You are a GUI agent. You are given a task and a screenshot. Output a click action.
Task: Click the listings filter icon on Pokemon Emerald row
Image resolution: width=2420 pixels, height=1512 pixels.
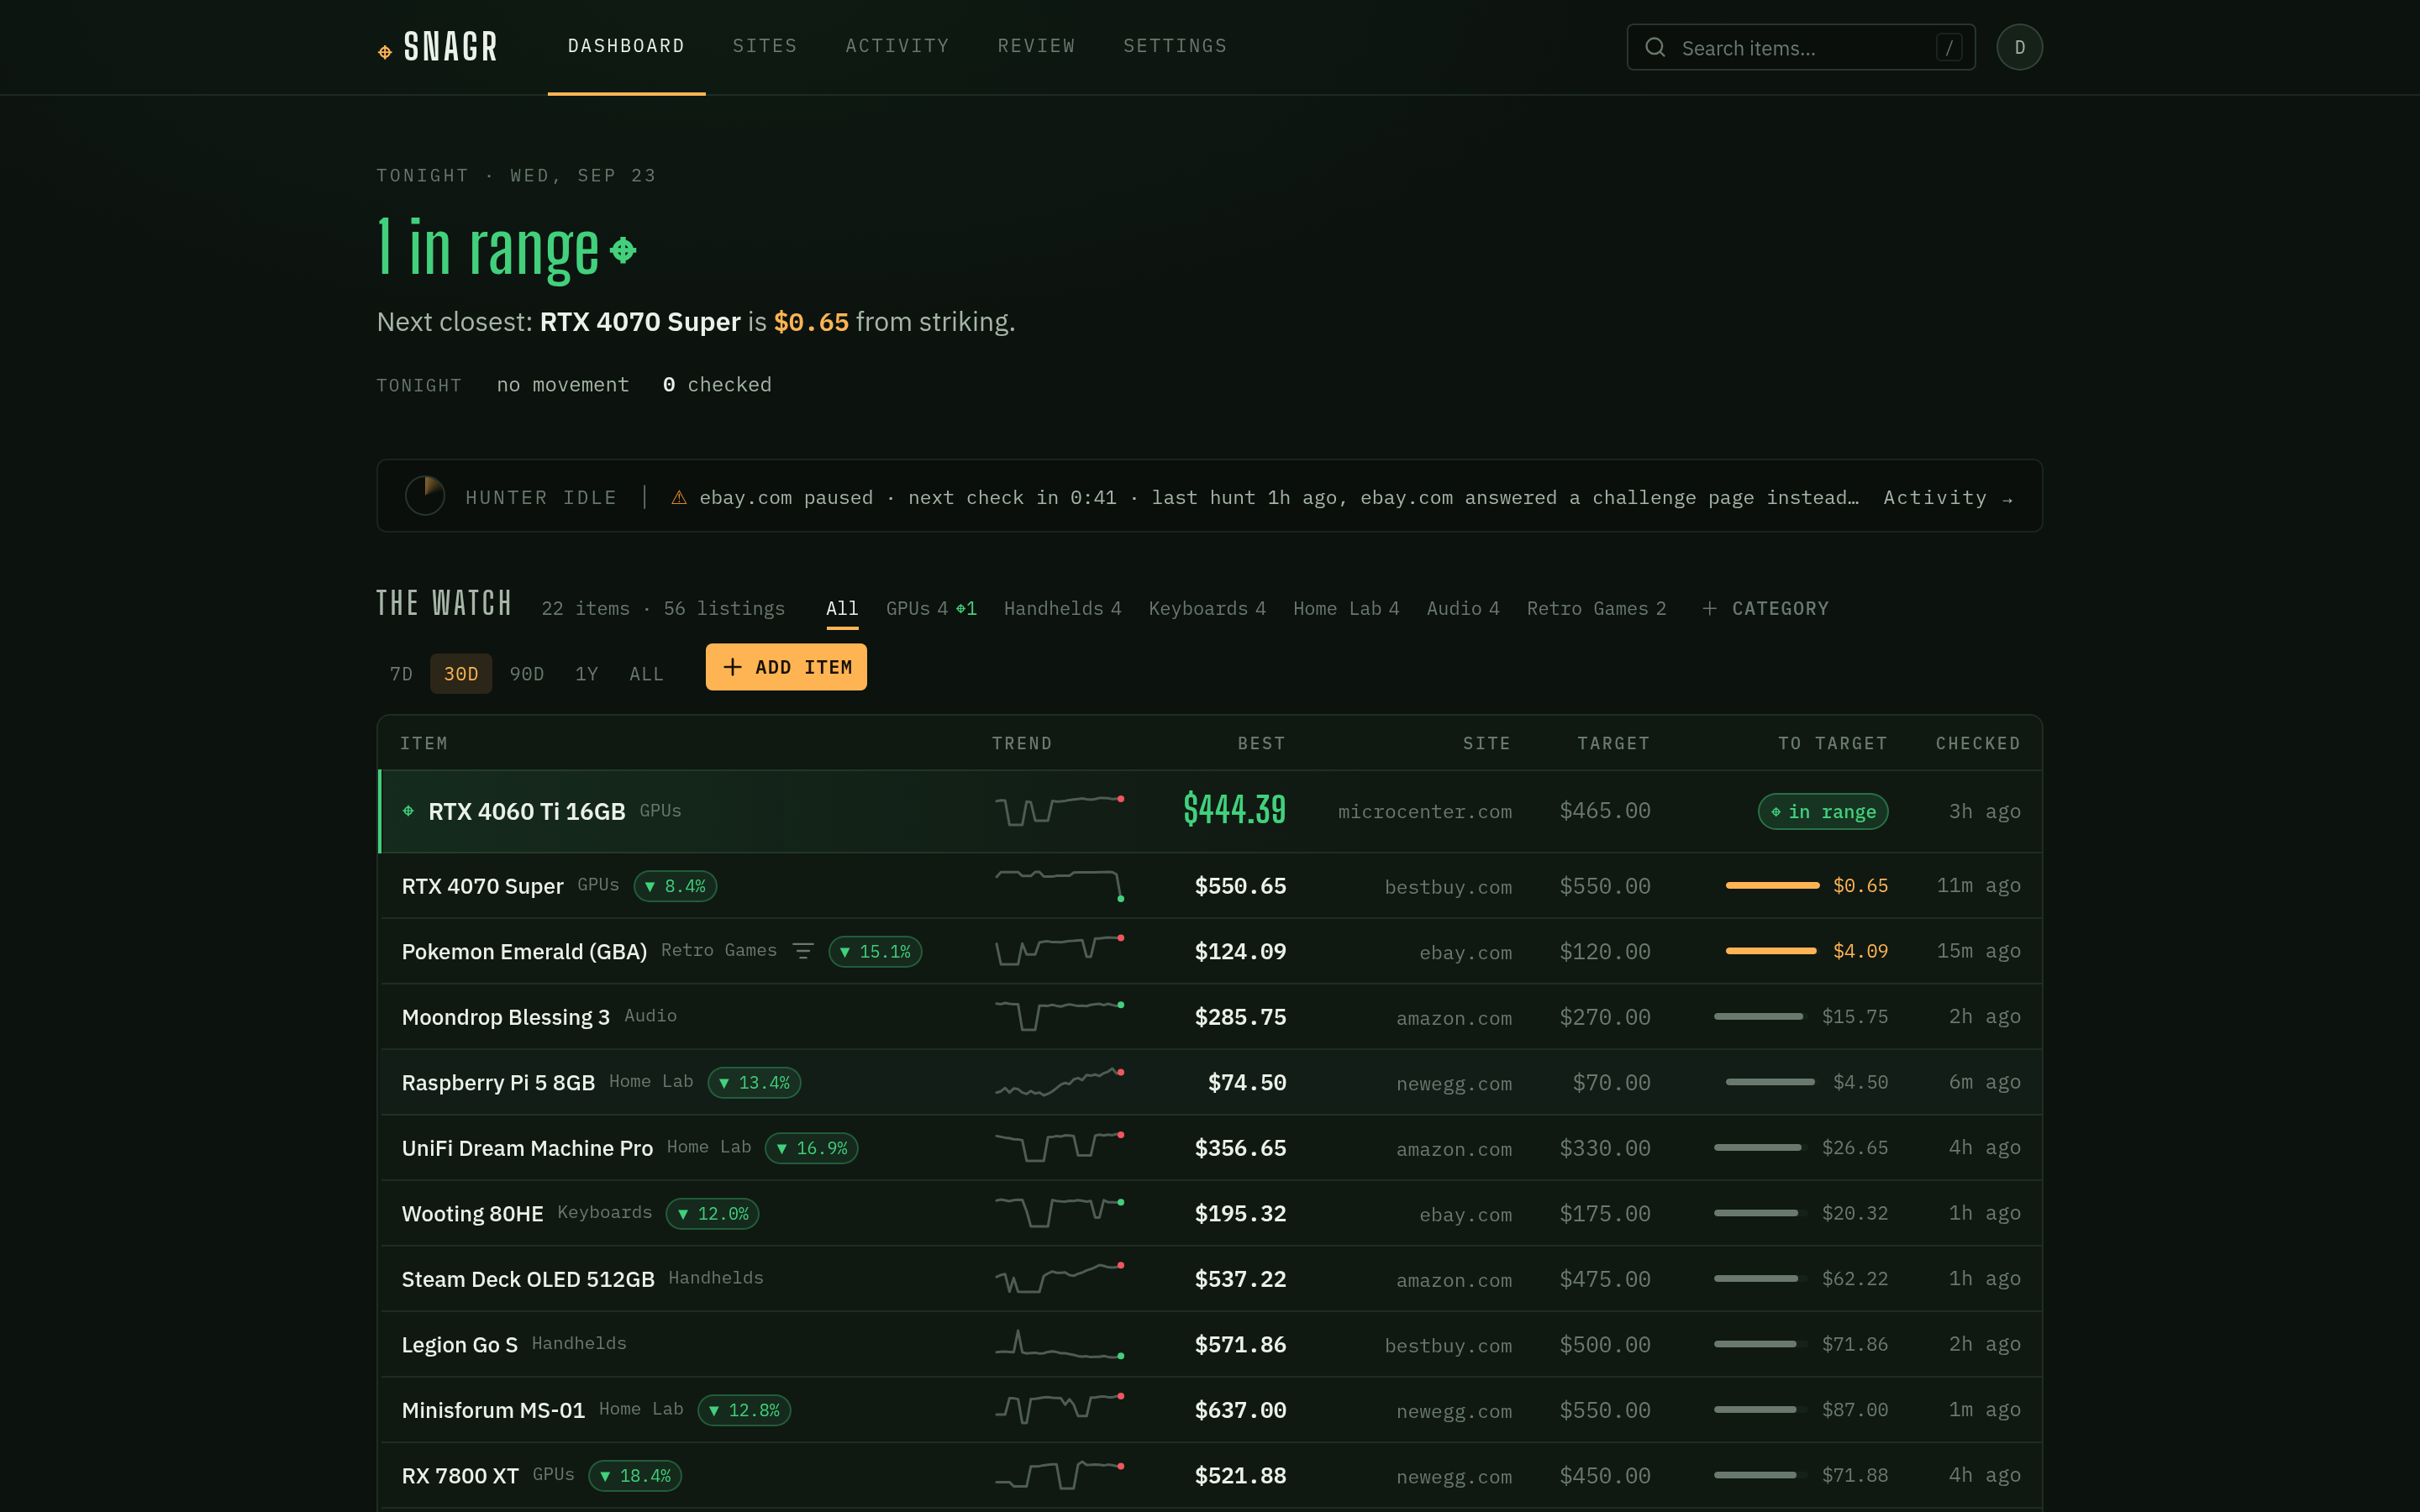click(x=803, y=951)
